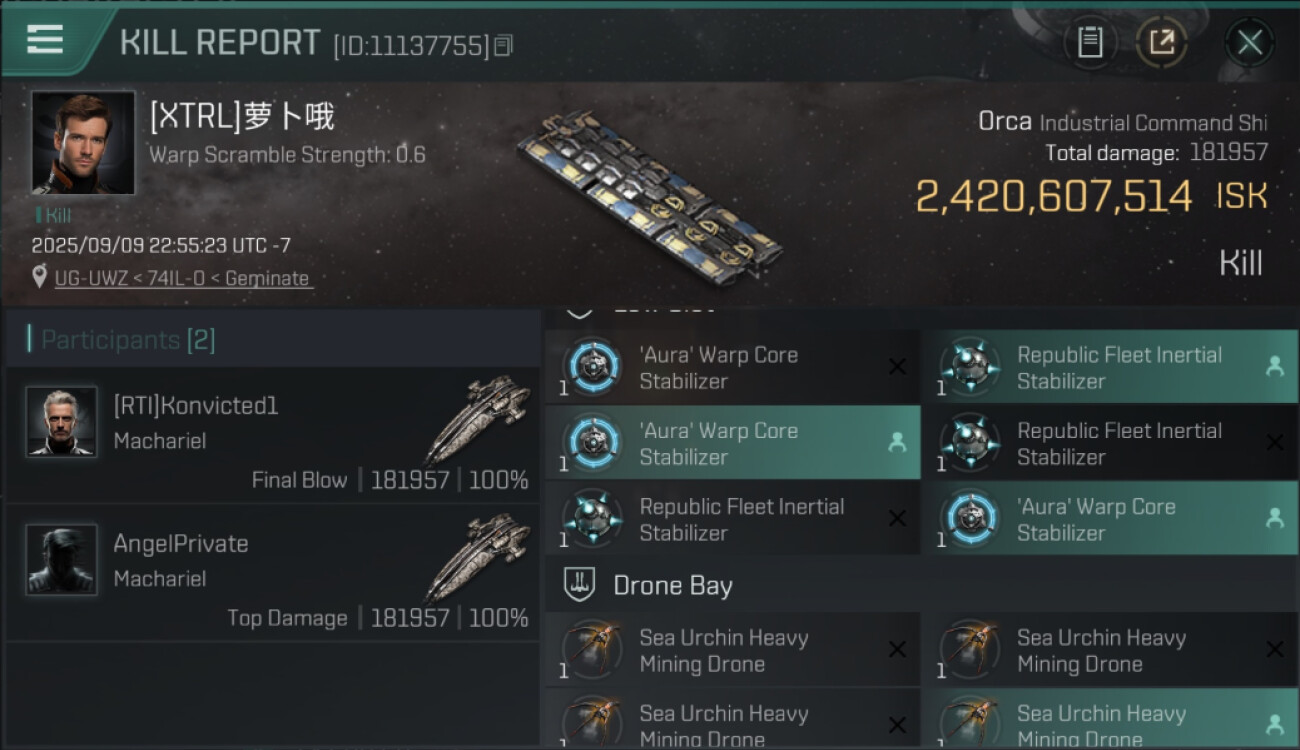Open the clipboard notes icon
The image size is (1300, 750).
1090,42
